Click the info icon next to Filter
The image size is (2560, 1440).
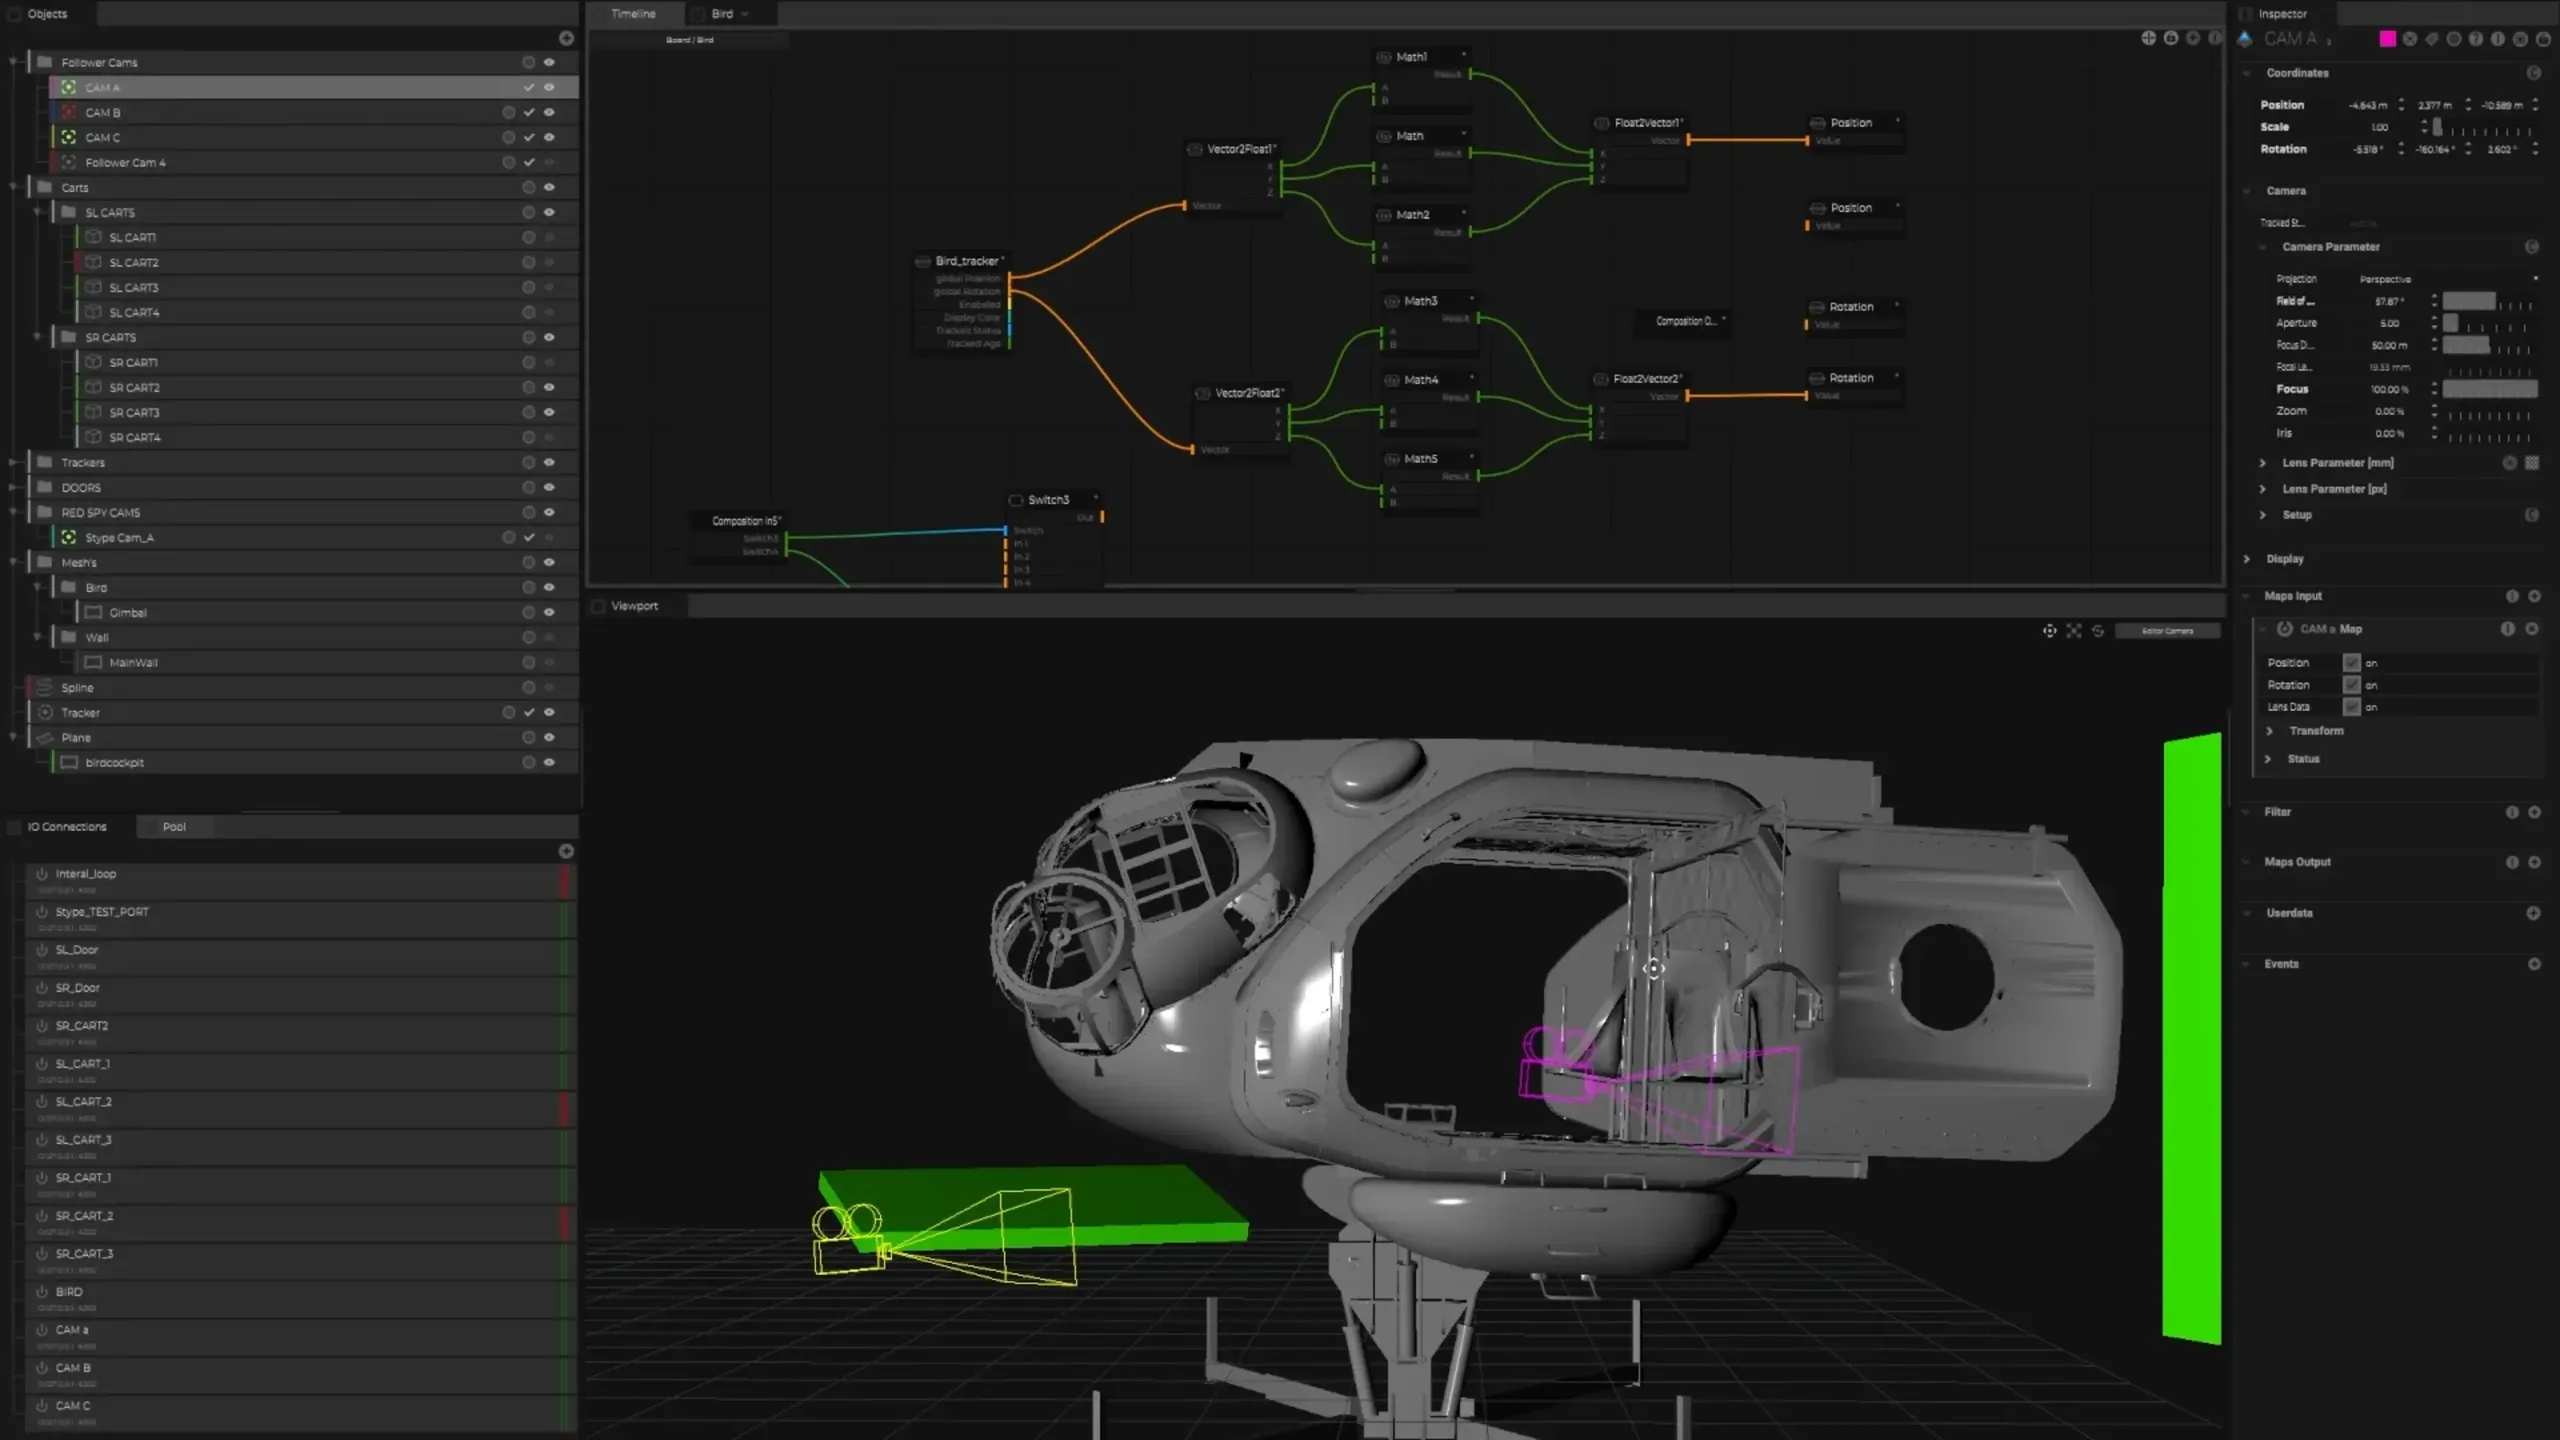[x=2512, y=812]
